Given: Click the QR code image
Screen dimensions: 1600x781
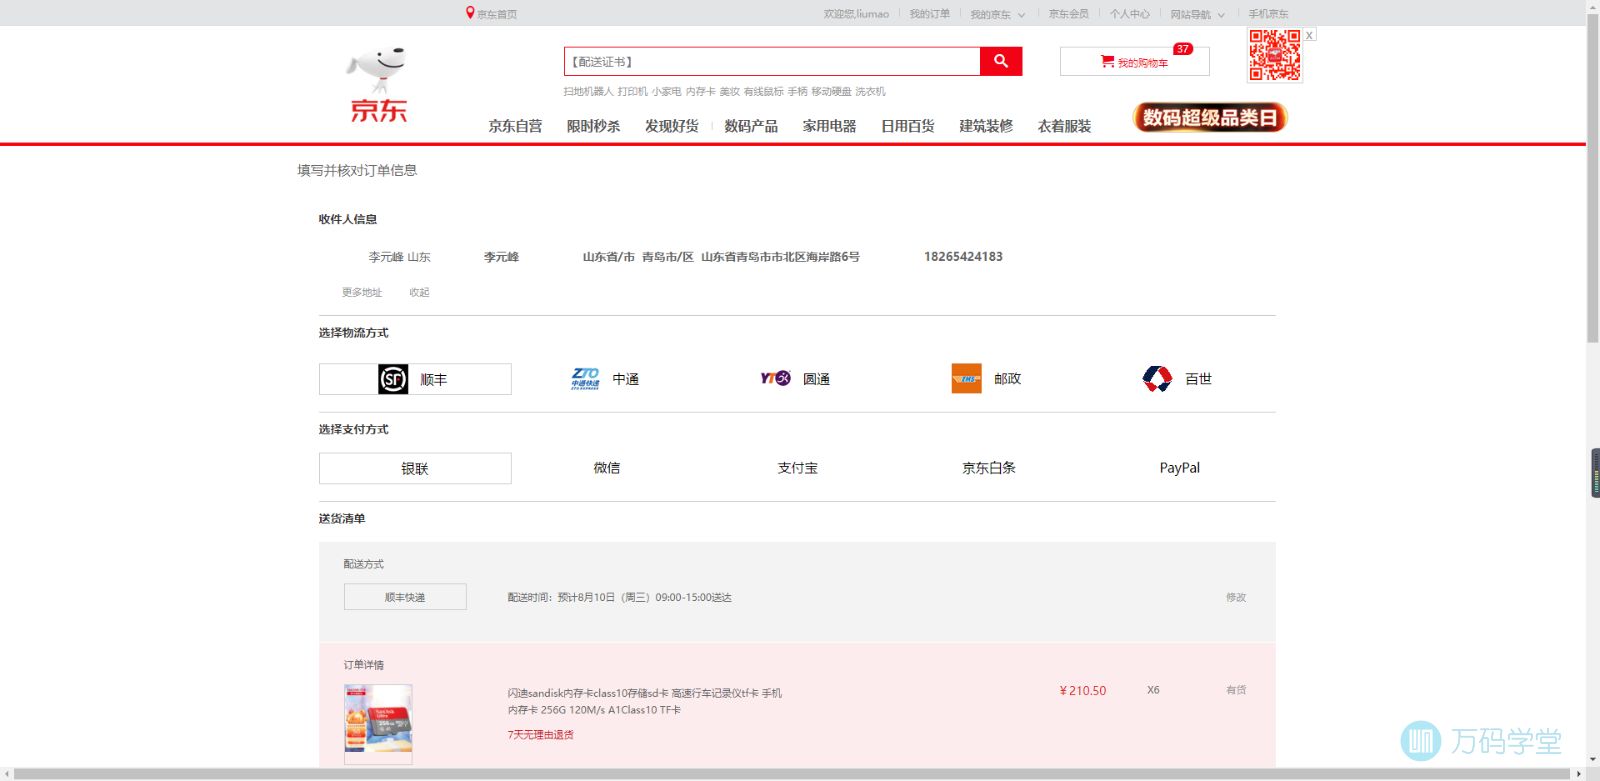Looking at the screenshot, I should tap(1275, 55).
